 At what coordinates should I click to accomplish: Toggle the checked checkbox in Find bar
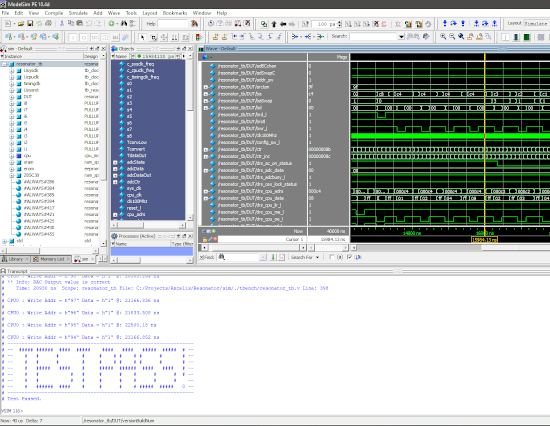tap(349, 257)
